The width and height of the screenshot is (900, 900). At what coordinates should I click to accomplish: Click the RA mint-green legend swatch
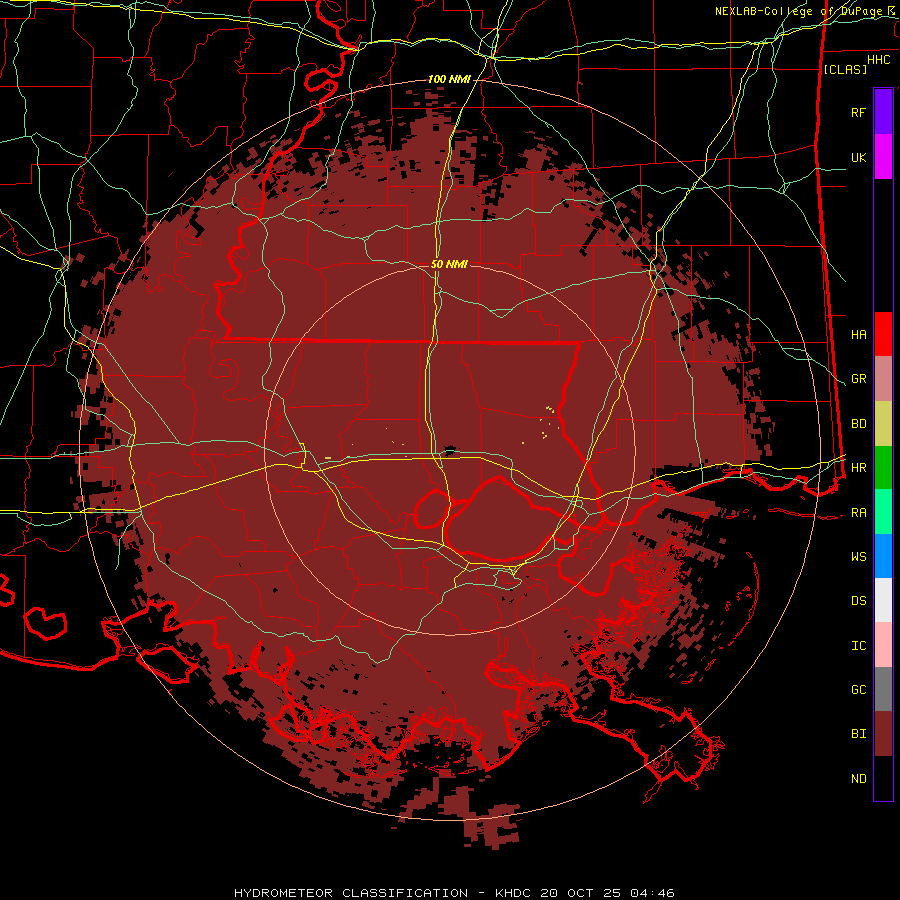tap(883, 512)
